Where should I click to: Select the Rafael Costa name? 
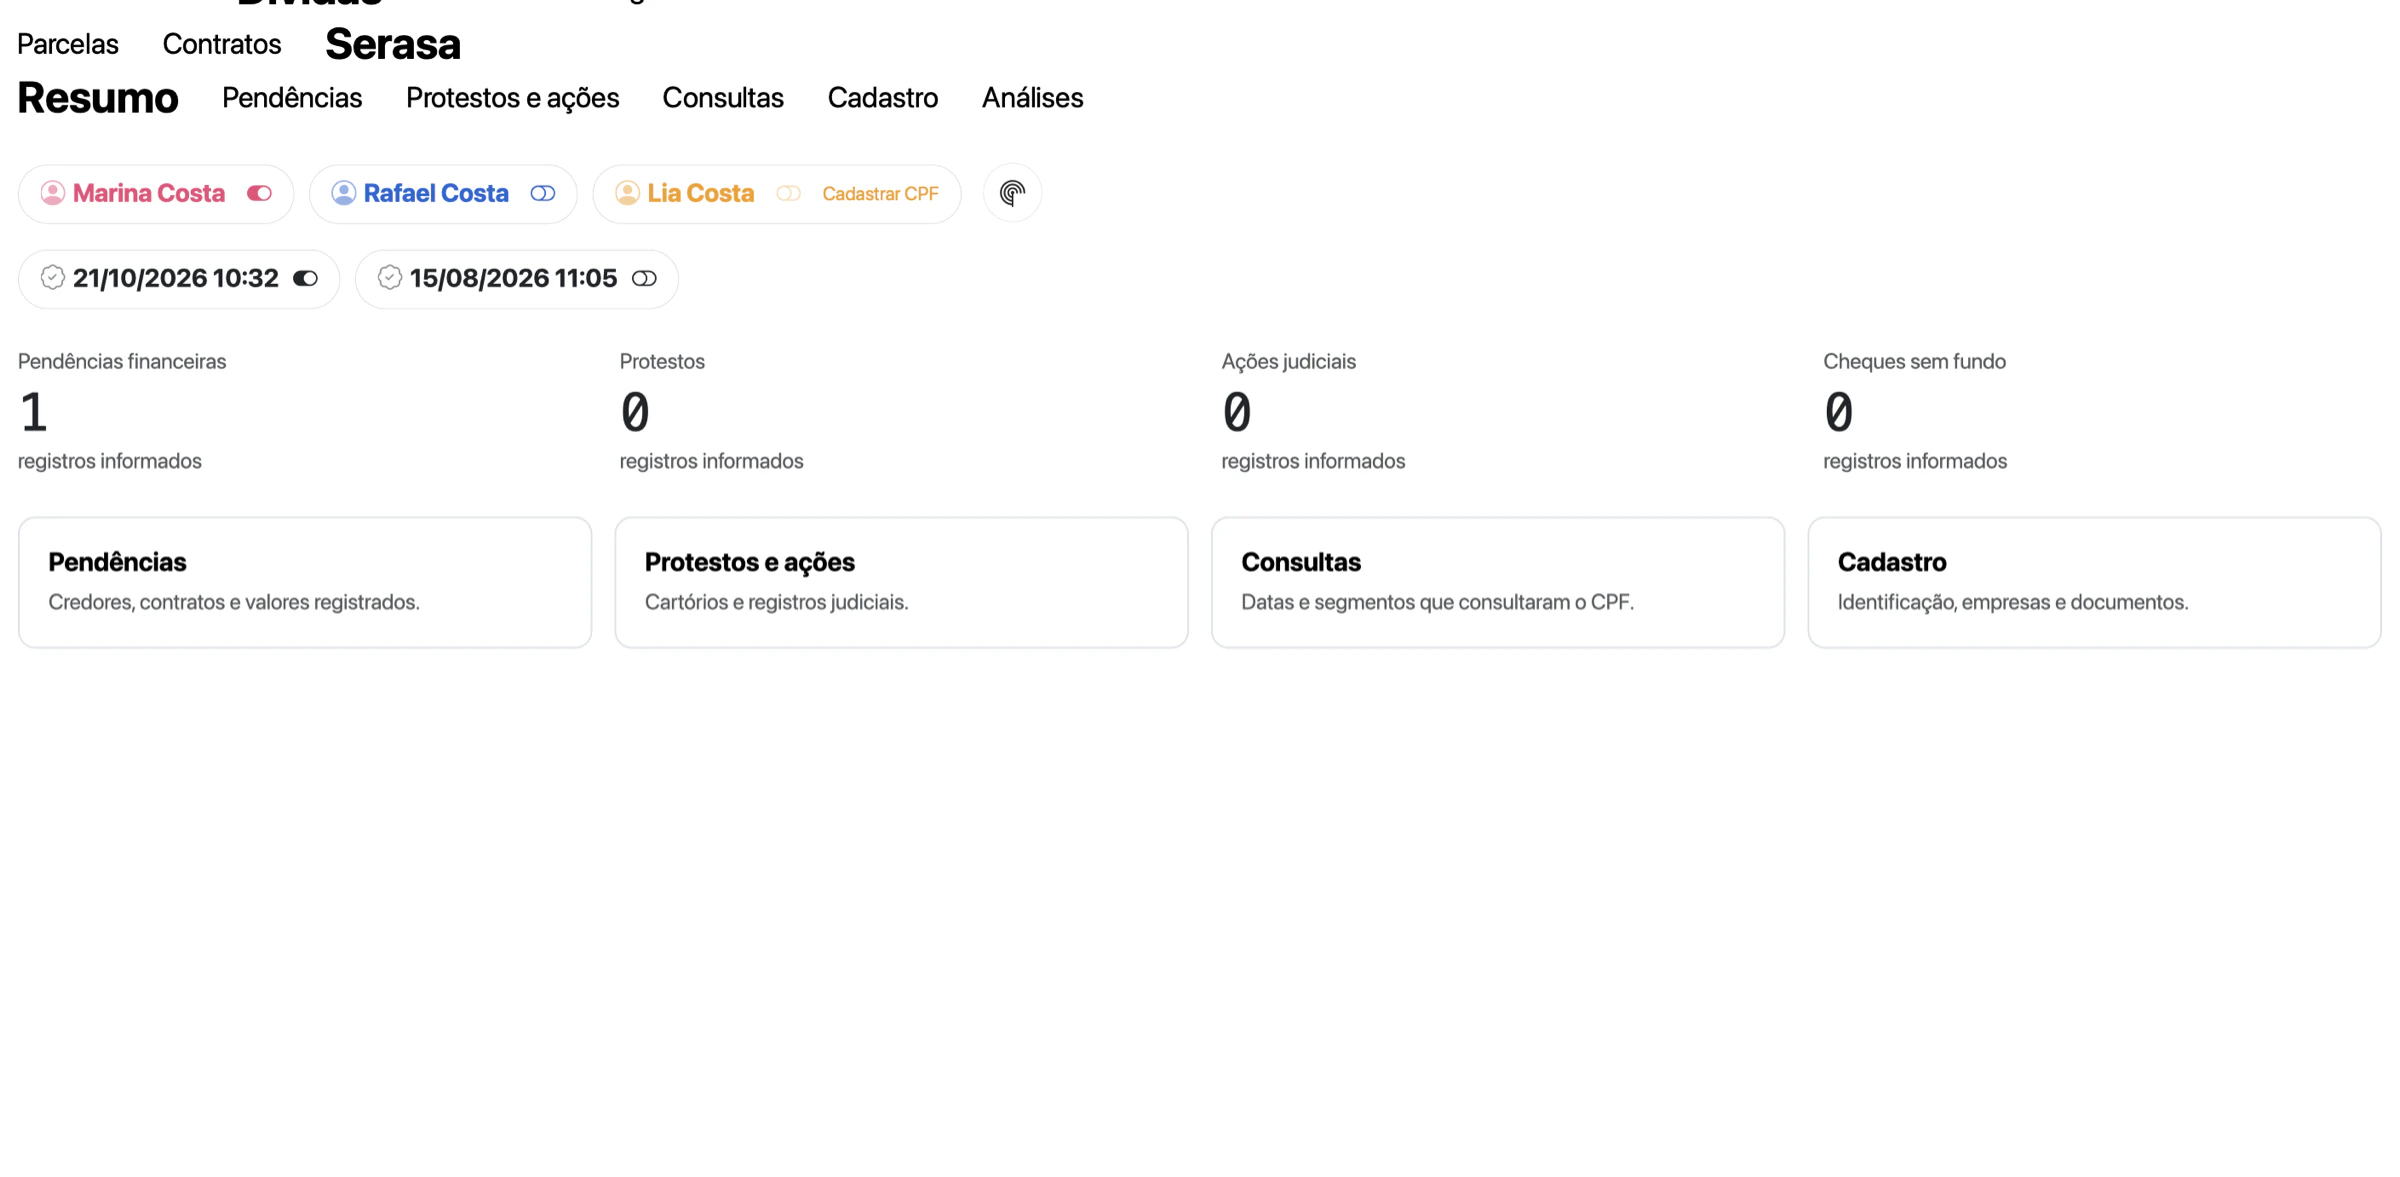[436, 193]
